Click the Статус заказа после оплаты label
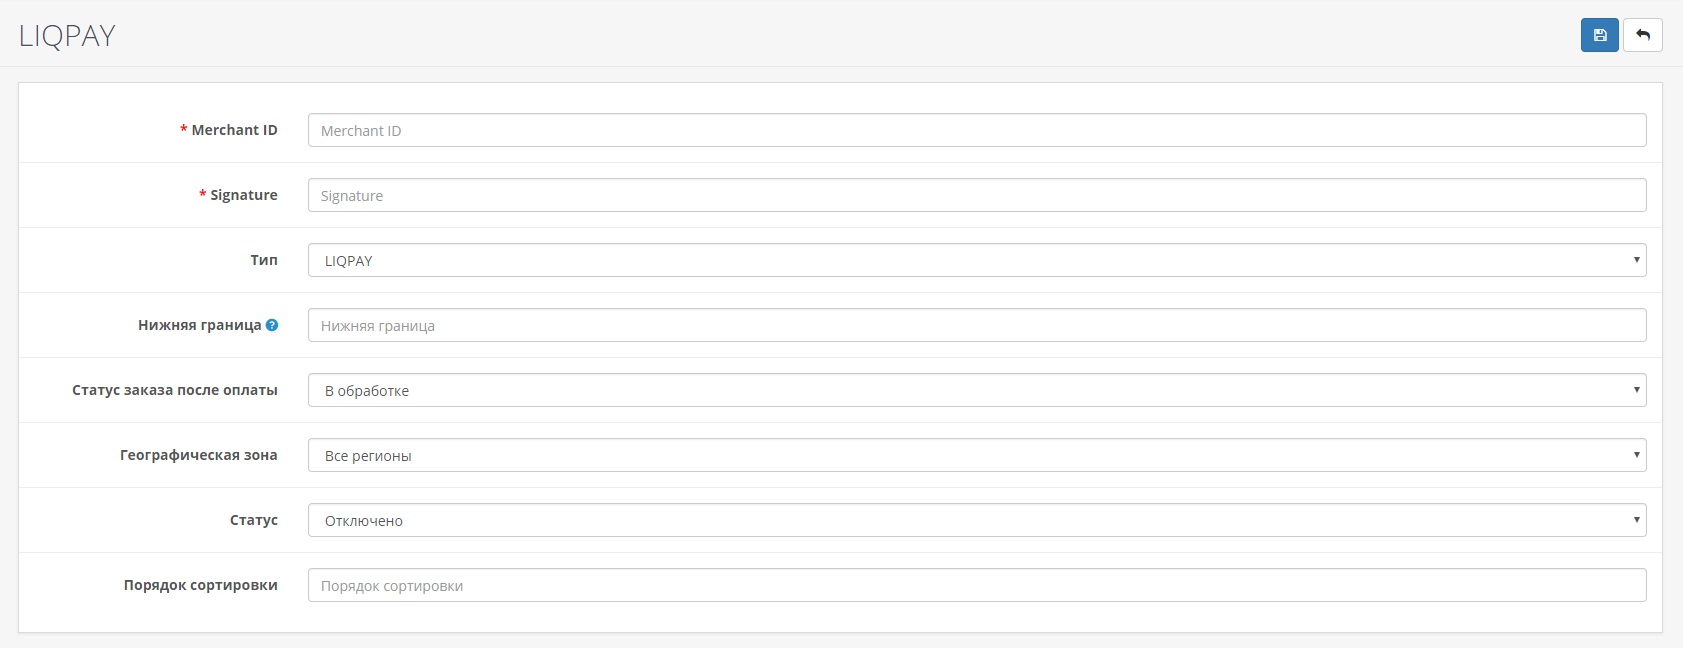The width and height of the screenshot is (1683, 648). 175,390
